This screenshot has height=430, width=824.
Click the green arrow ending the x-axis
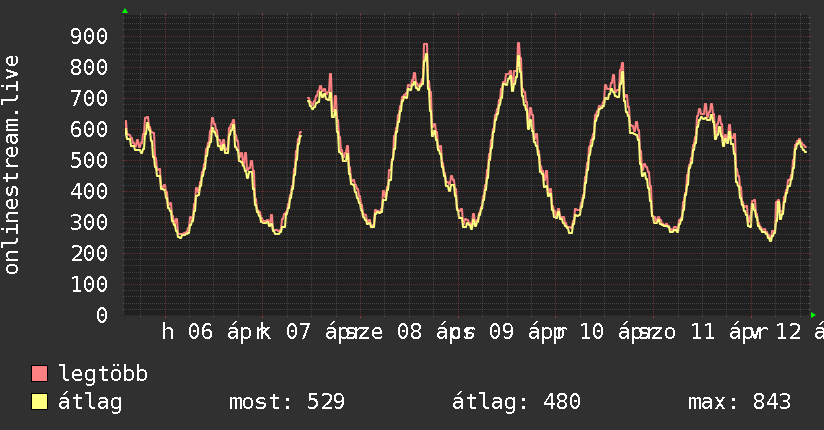coord(814,314)
